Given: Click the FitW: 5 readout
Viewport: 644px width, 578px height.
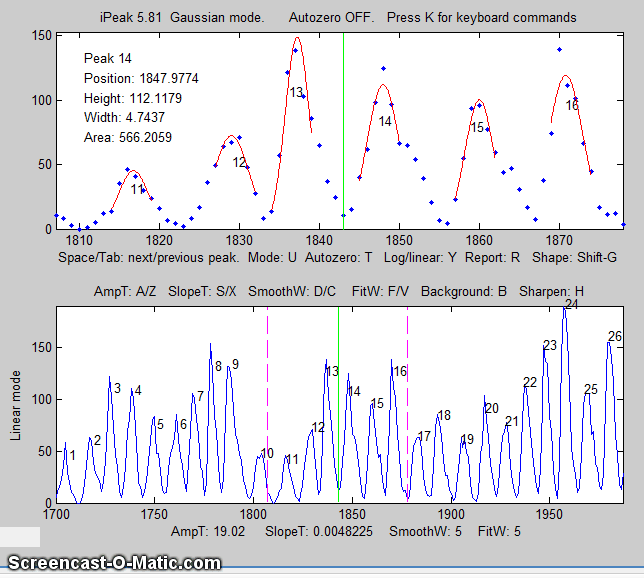Looking at the screenshot, I should 499,532.
